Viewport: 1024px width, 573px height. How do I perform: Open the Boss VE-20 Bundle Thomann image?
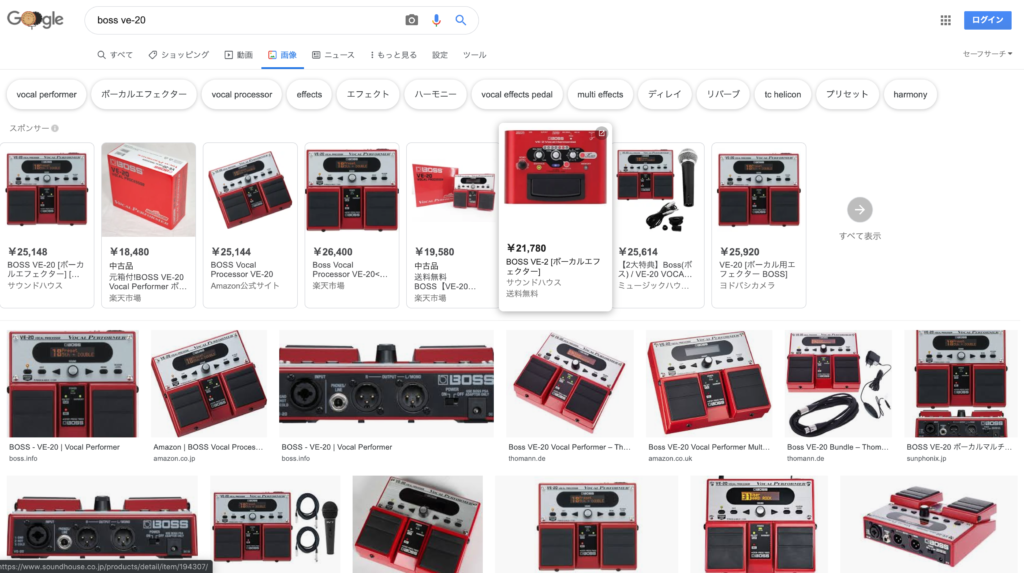pyautogui.click(x=839, y=384)
